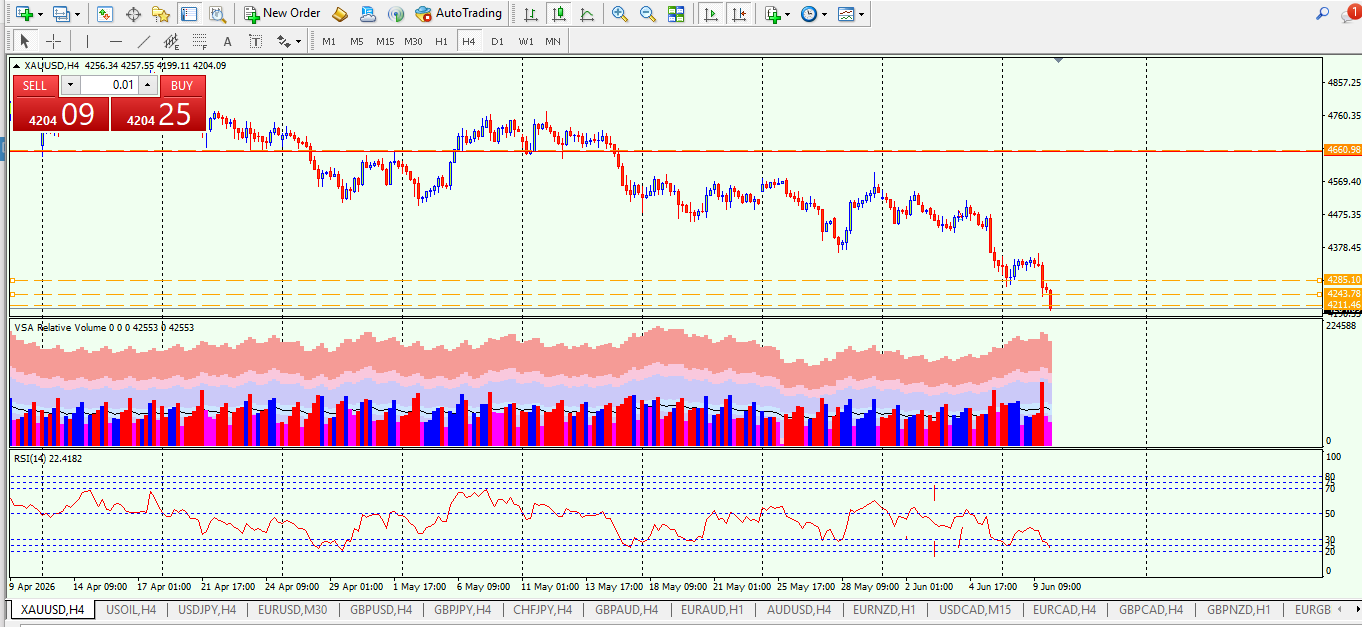Increase lot size with up arrow

coord(147,85)
